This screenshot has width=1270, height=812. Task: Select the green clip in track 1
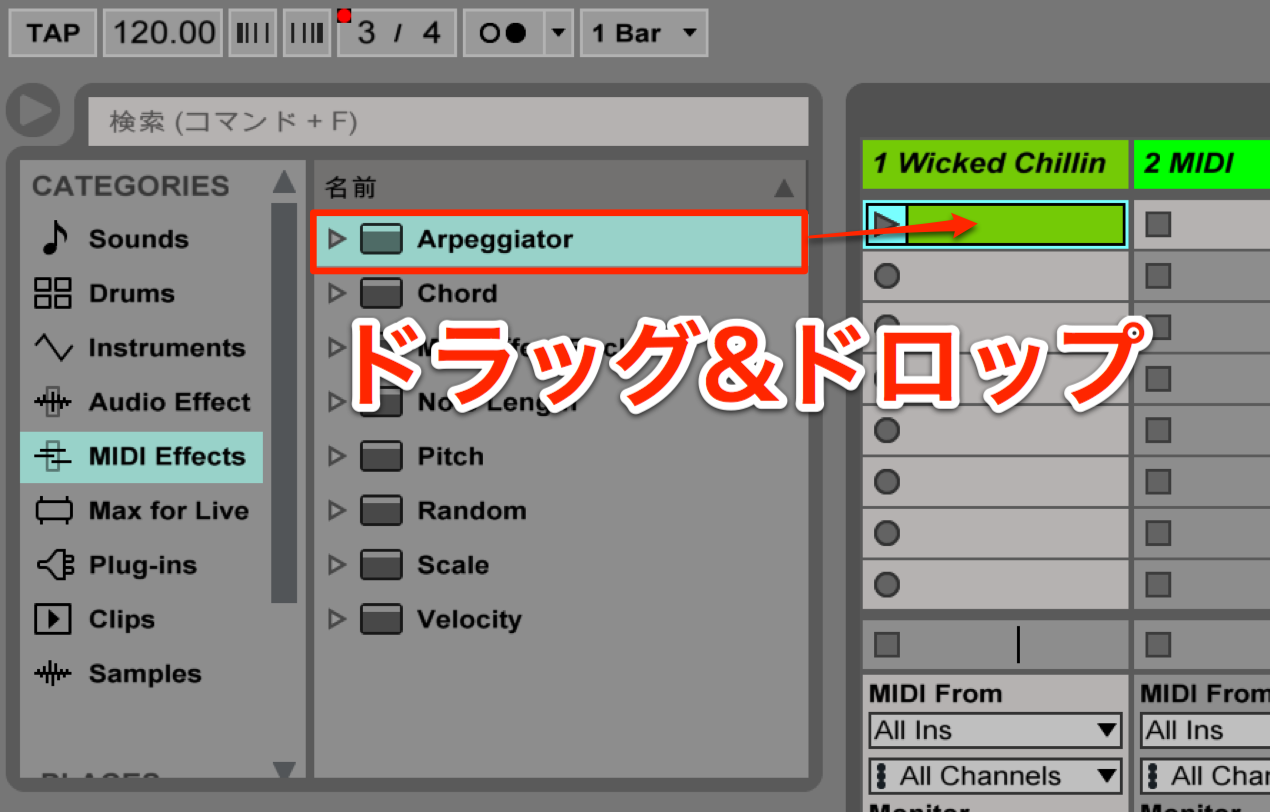point(1016,223)
